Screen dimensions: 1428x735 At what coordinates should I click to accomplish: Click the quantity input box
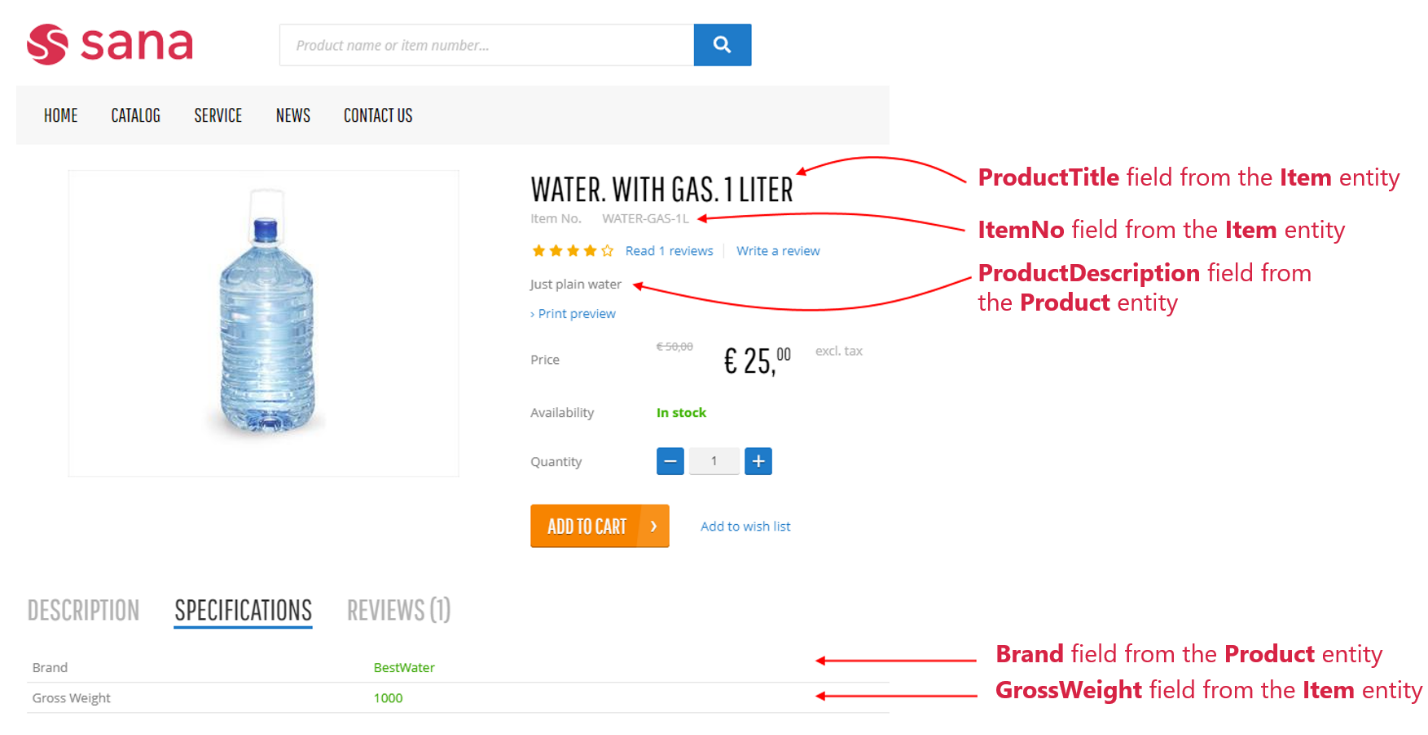pos(714,461)
